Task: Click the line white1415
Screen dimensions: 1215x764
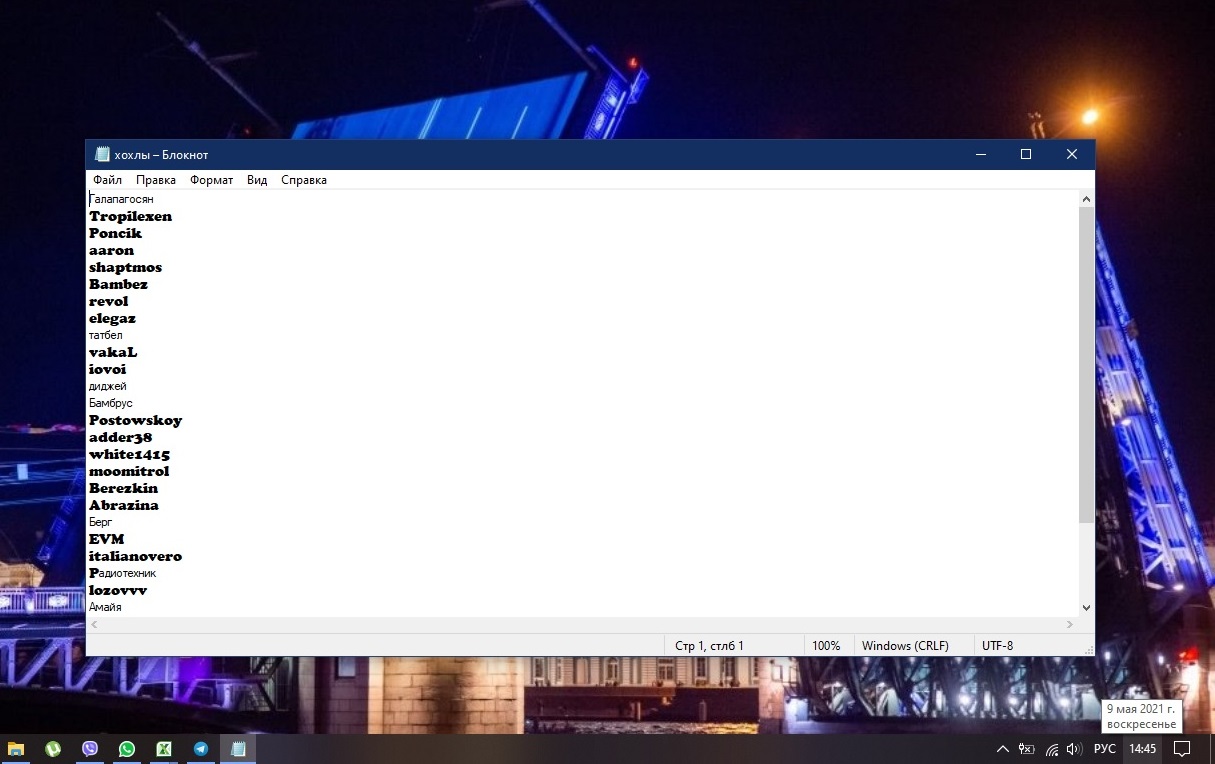Action: [x=129, y=454]
